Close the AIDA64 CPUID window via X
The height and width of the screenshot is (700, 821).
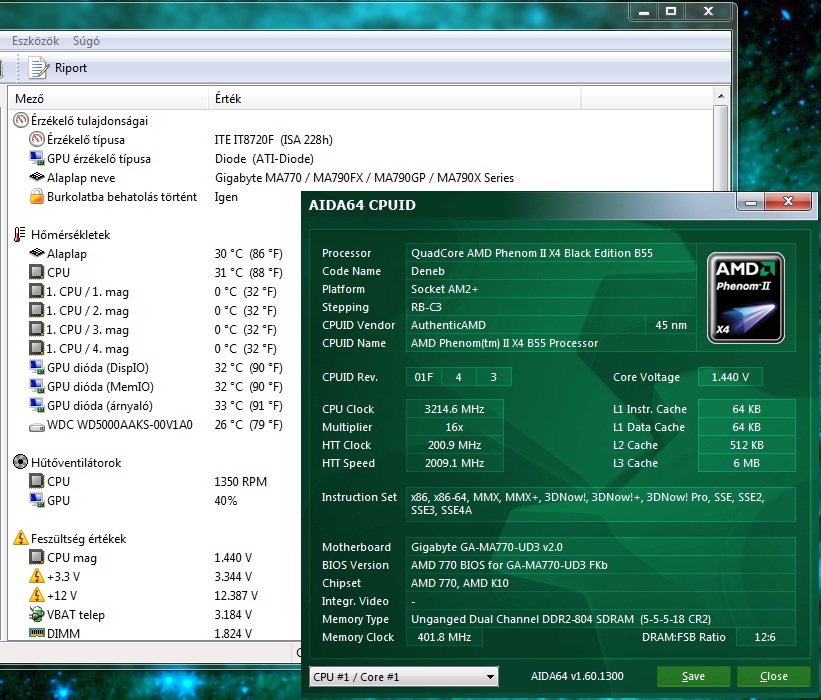(788, 201)
